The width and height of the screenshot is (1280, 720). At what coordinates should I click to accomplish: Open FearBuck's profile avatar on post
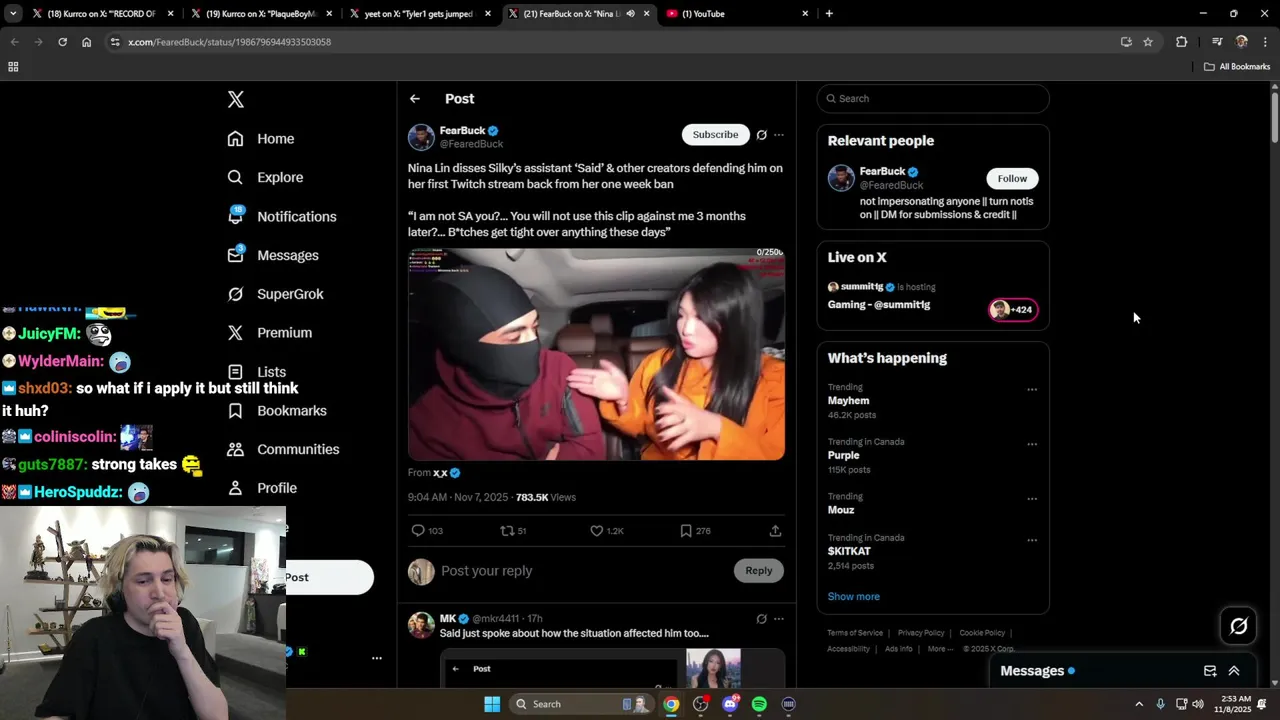point(421,137)
